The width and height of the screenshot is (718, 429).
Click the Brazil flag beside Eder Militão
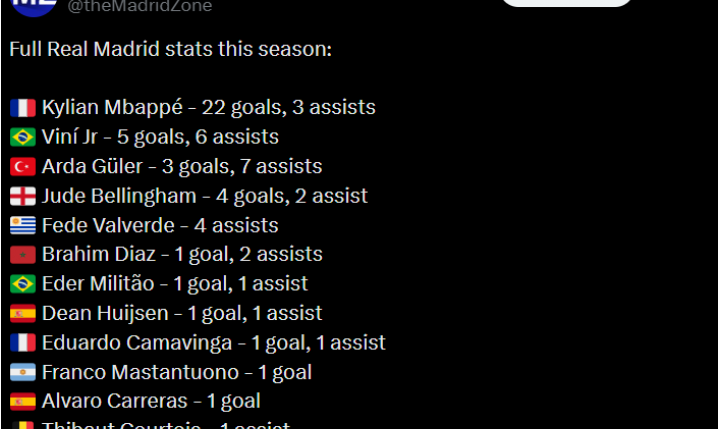coord(23,285)
